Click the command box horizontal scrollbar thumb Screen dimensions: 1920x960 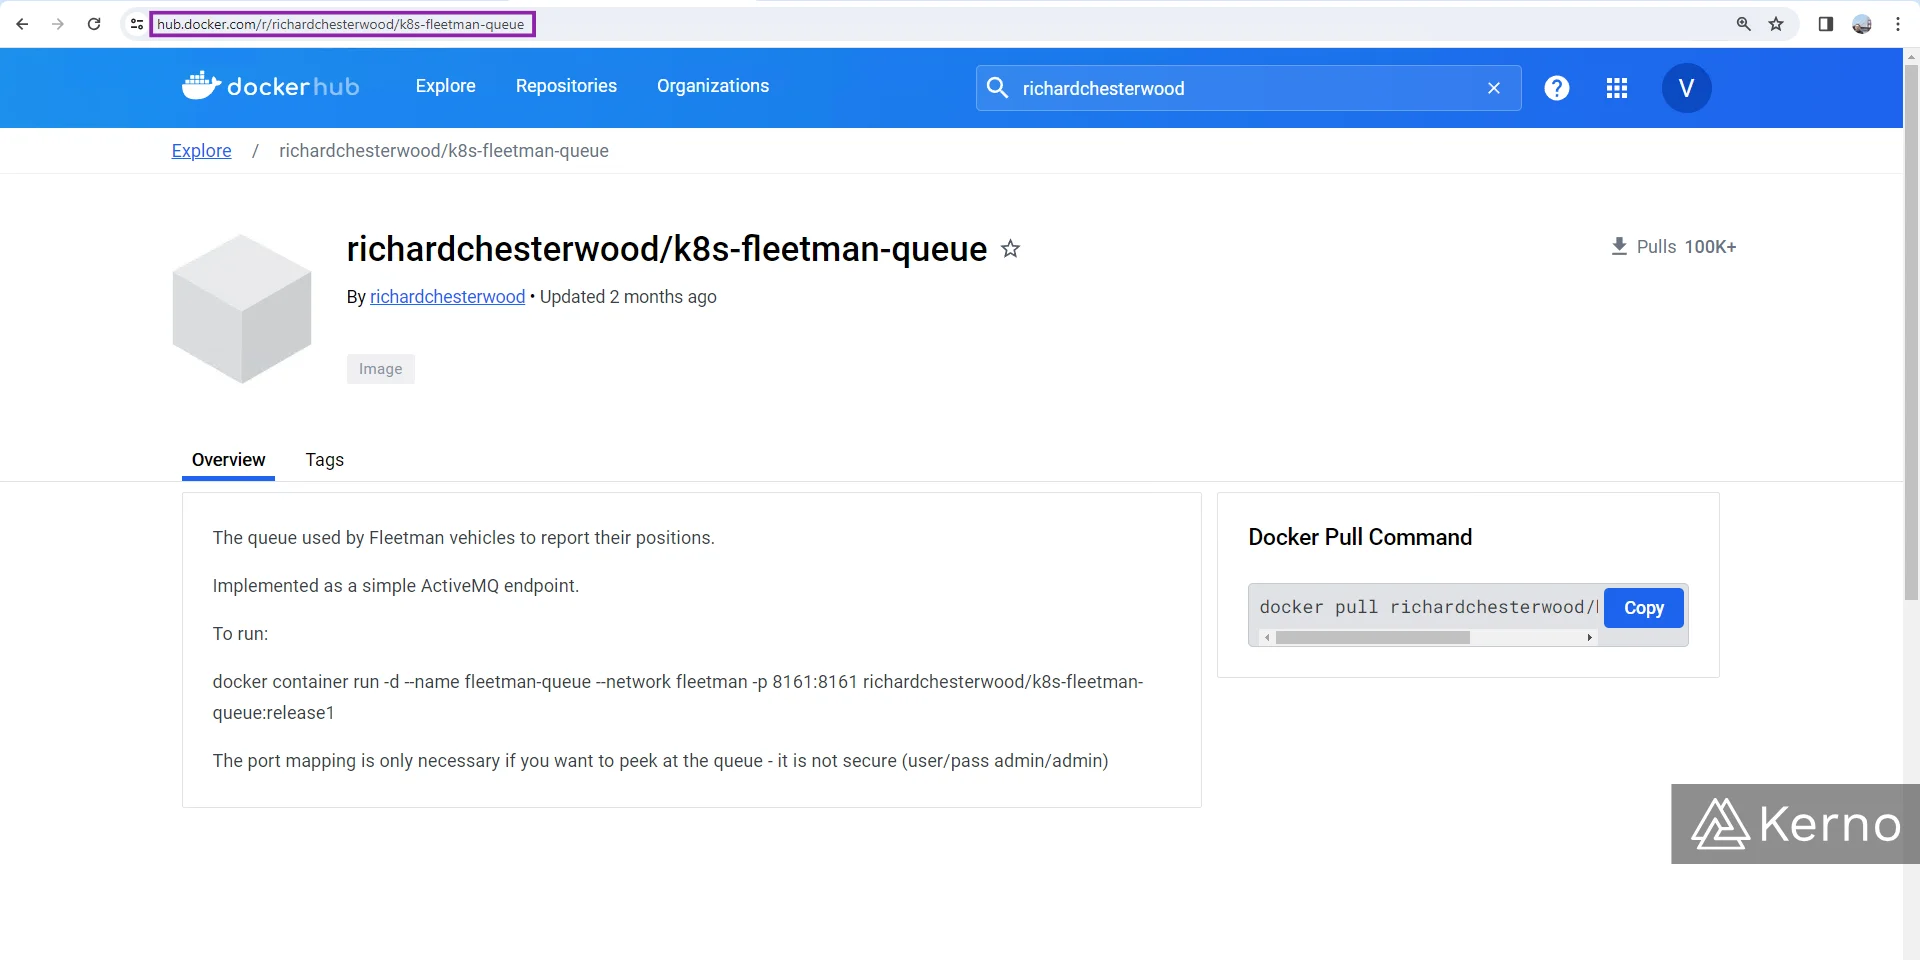pyautogui.click(x=1372, y=637)
